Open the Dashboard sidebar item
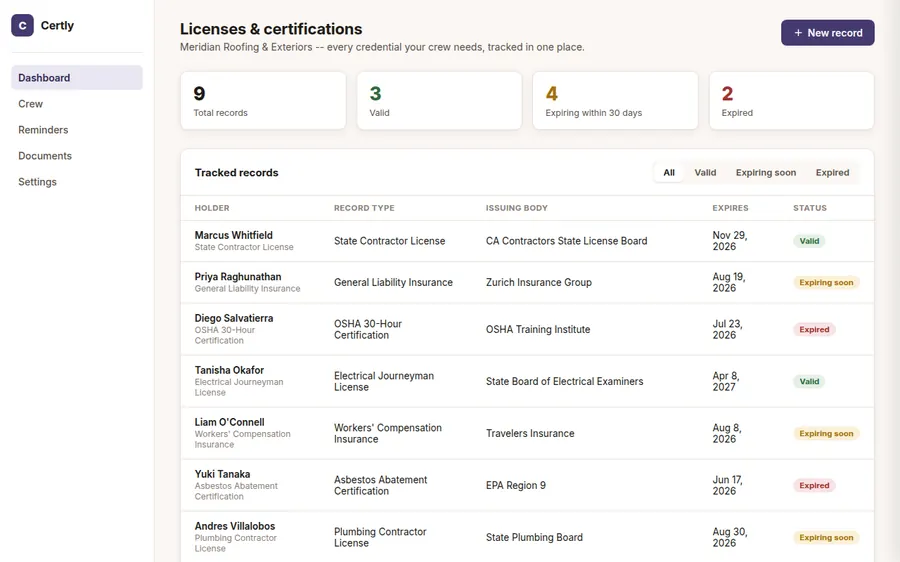900x562 pixels. tap(77, 77)
